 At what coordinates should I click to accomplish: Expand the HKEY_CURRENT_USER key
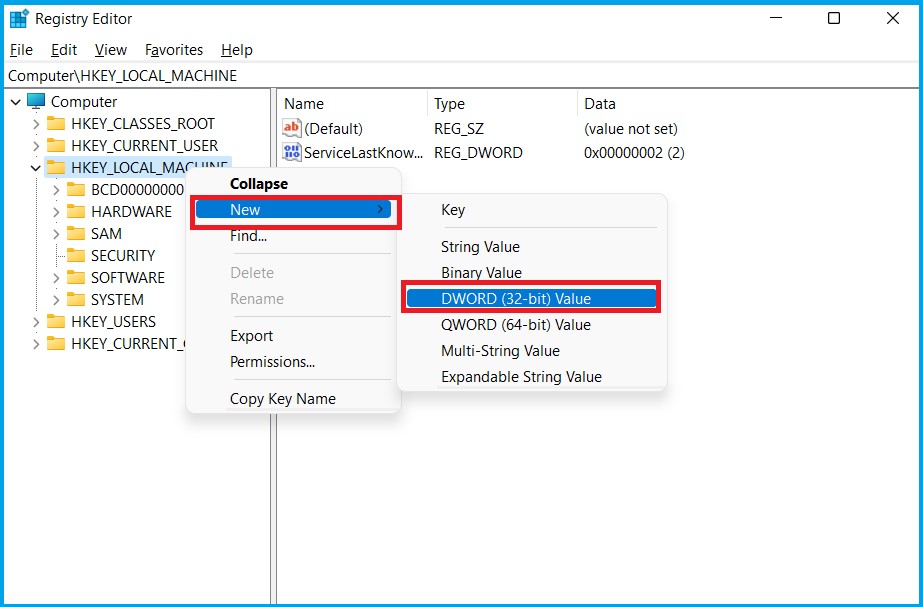click(36, 145)
